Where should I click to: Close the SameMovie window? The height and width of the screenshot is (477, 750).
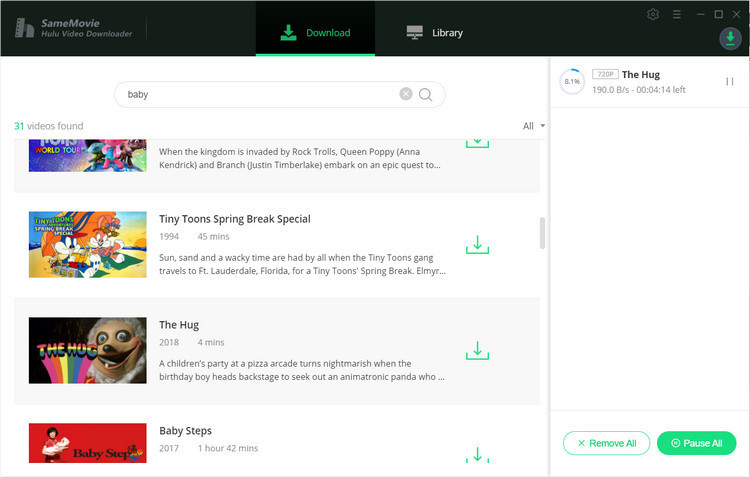[737, 14]
